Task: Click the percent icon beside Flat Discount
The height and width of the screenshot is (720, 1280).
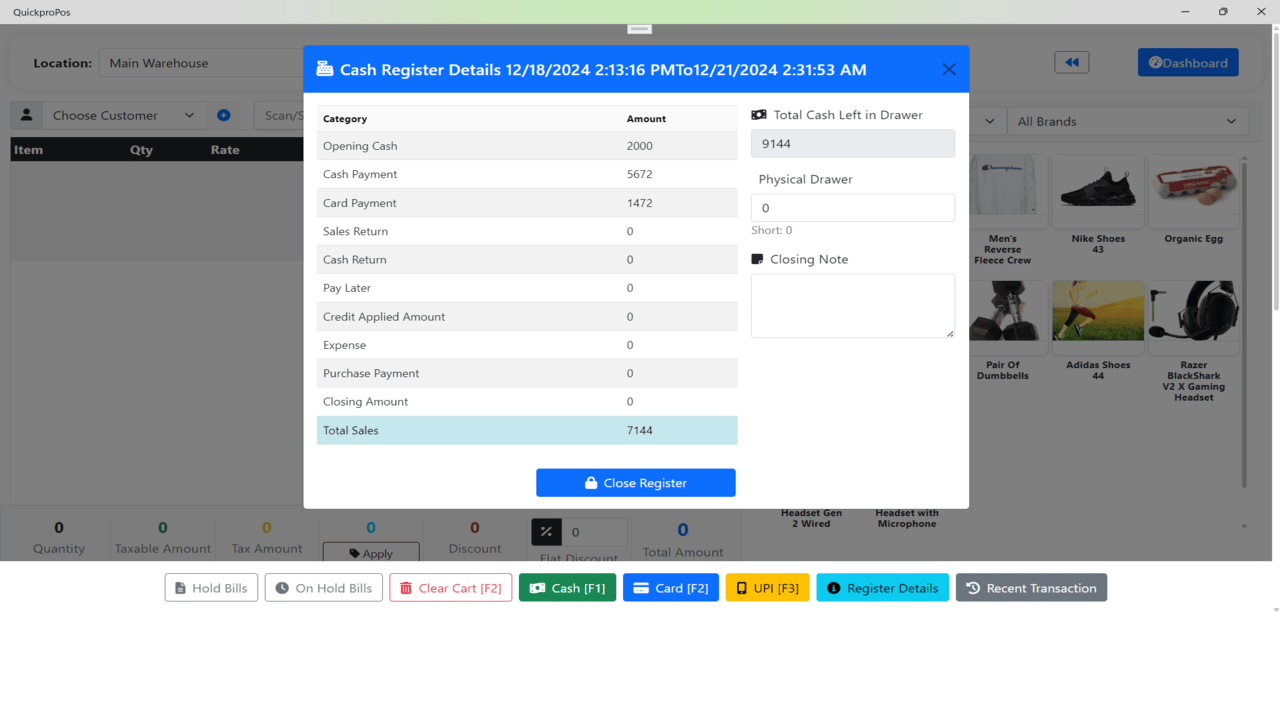Action: (x=546, y=531)
